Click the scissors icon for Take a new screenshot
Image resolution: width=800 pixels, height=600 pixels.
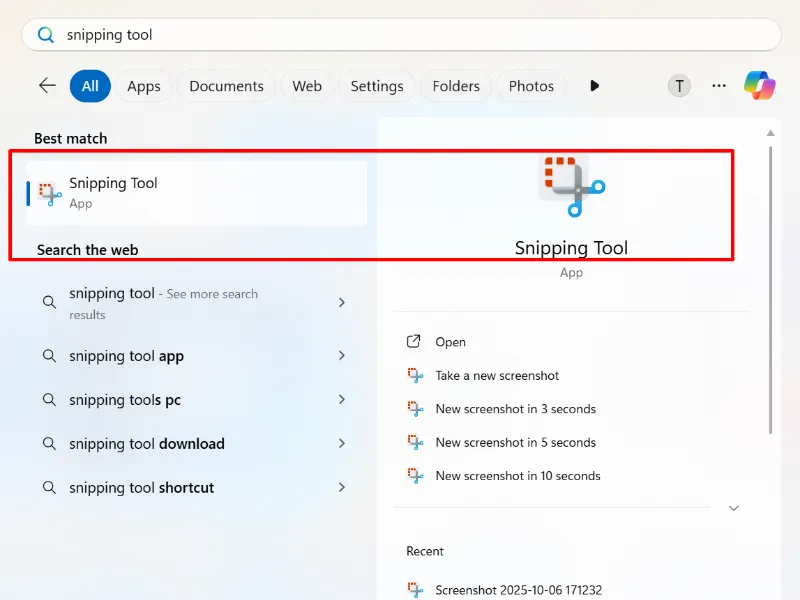(415, 375)
